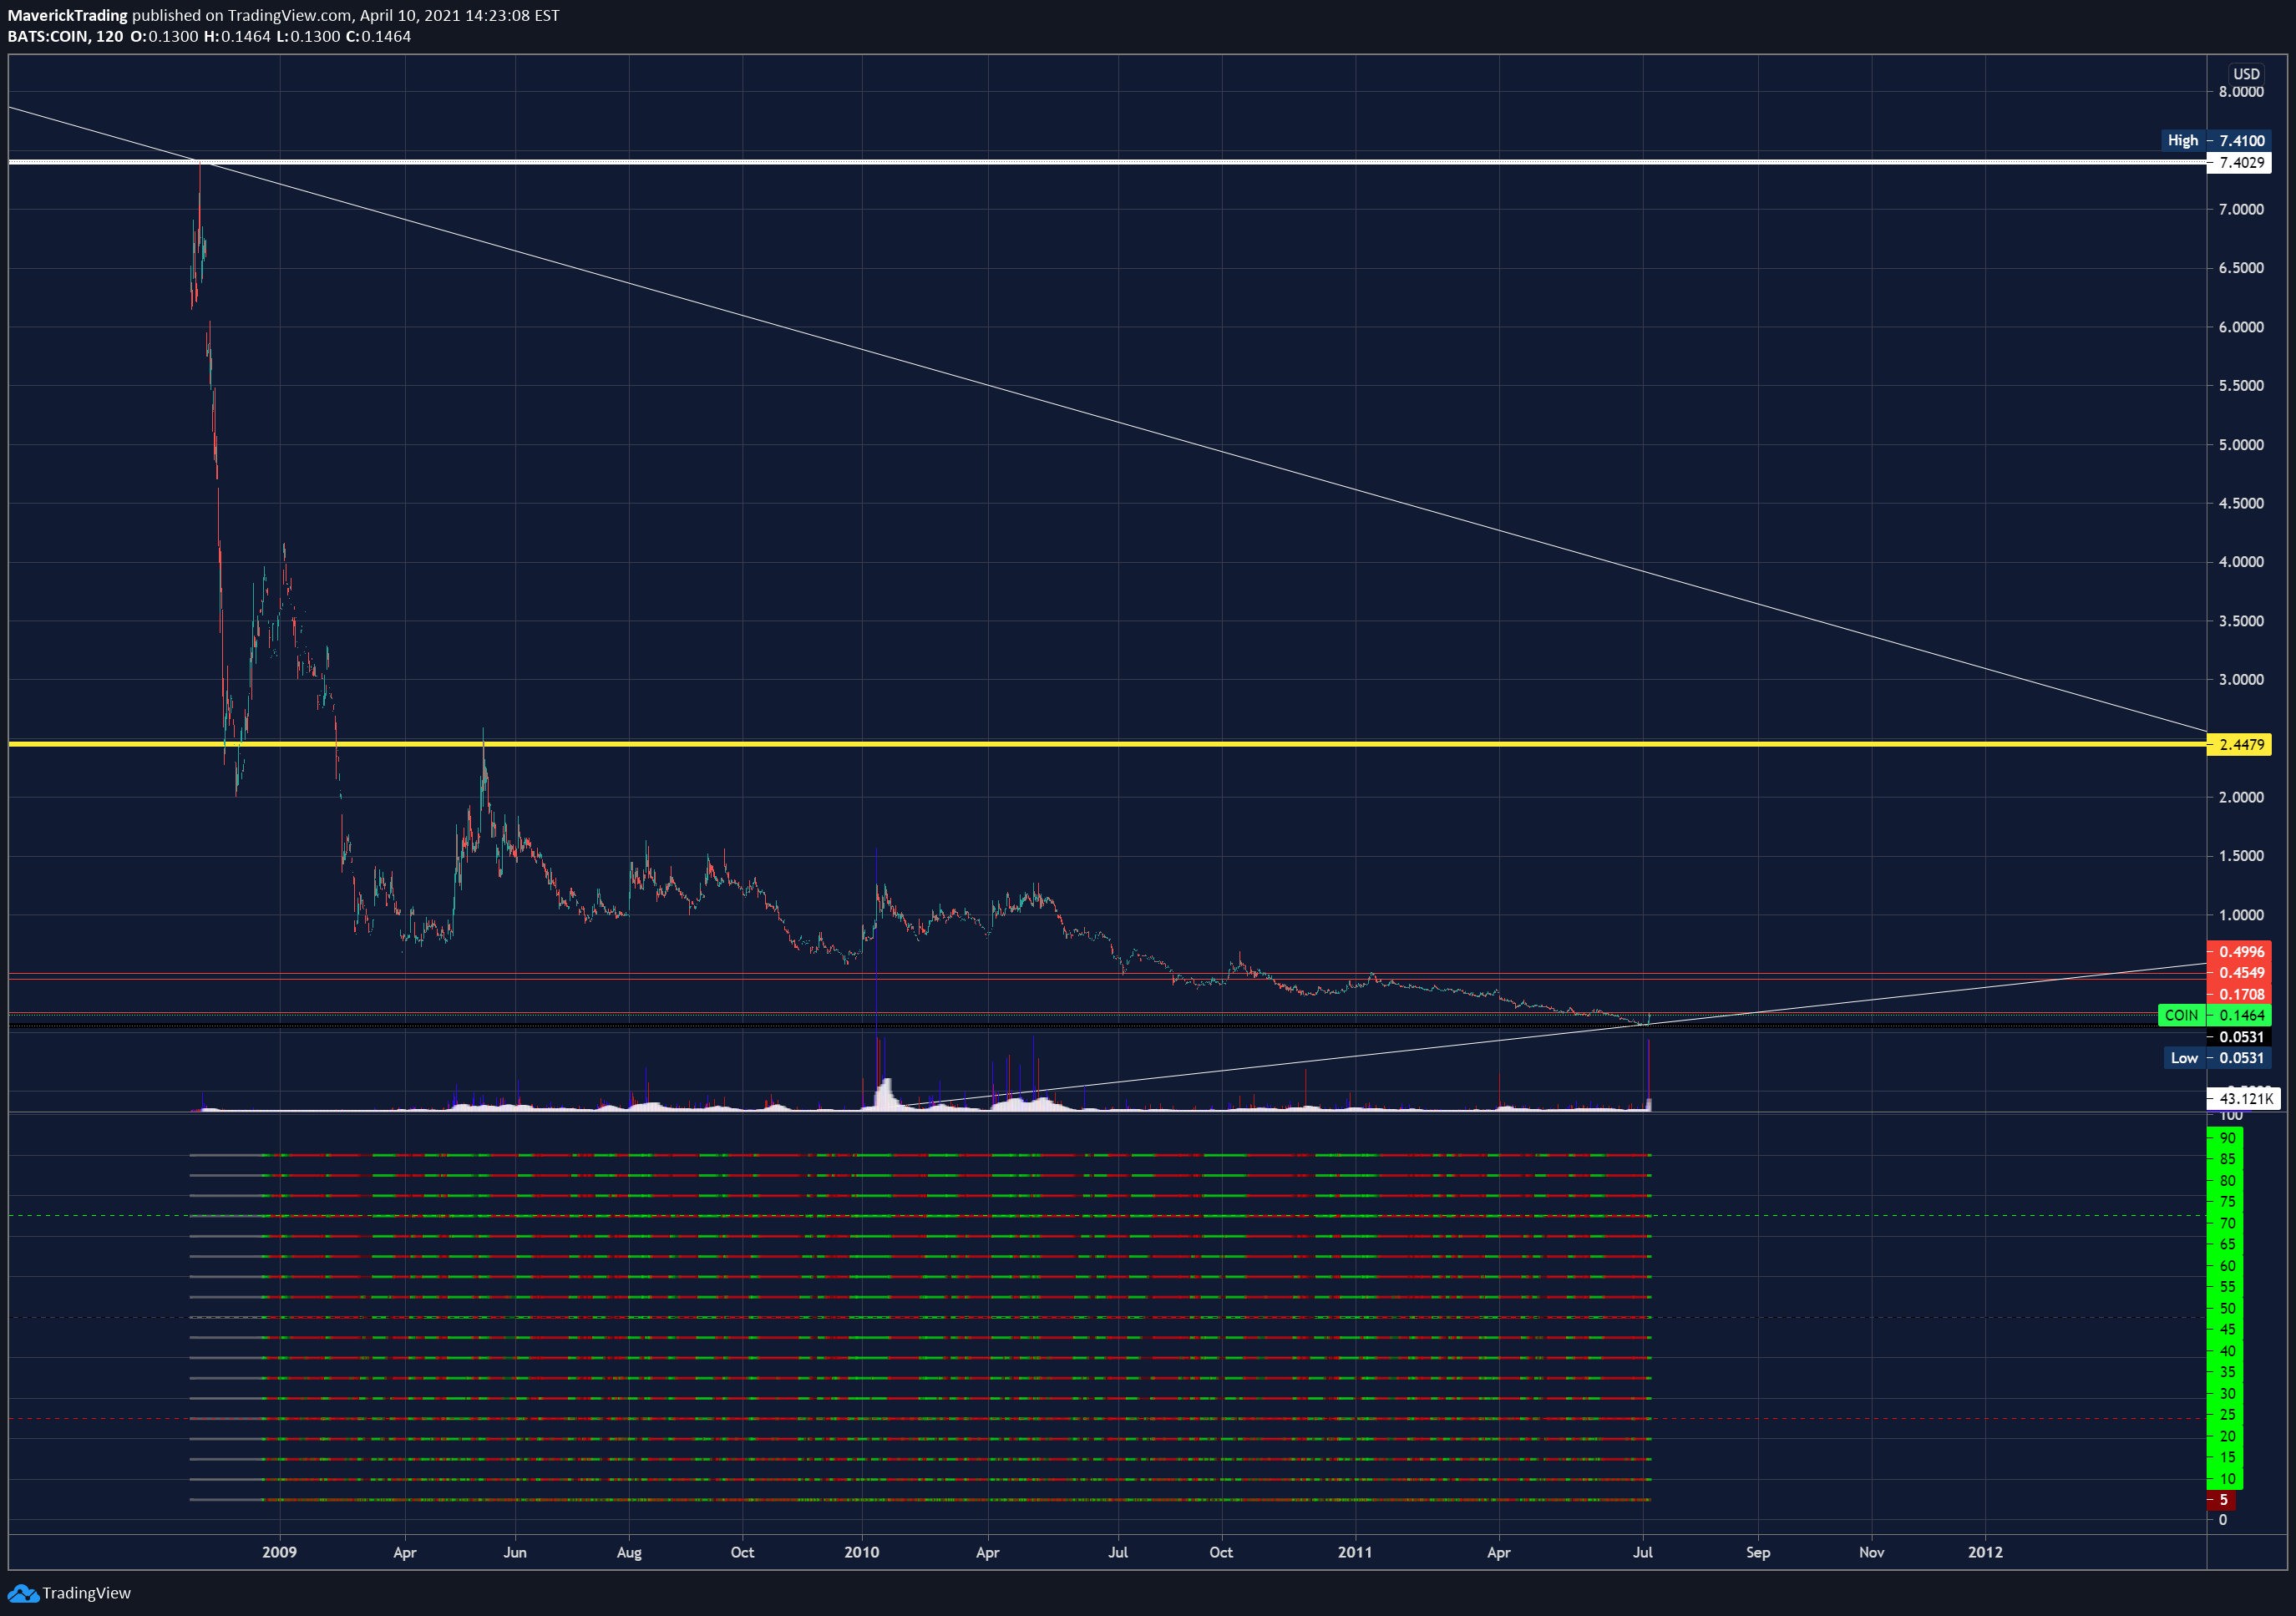Click the red 0.1708 price label
2296x1616 pixels.
pos(2241,994)
